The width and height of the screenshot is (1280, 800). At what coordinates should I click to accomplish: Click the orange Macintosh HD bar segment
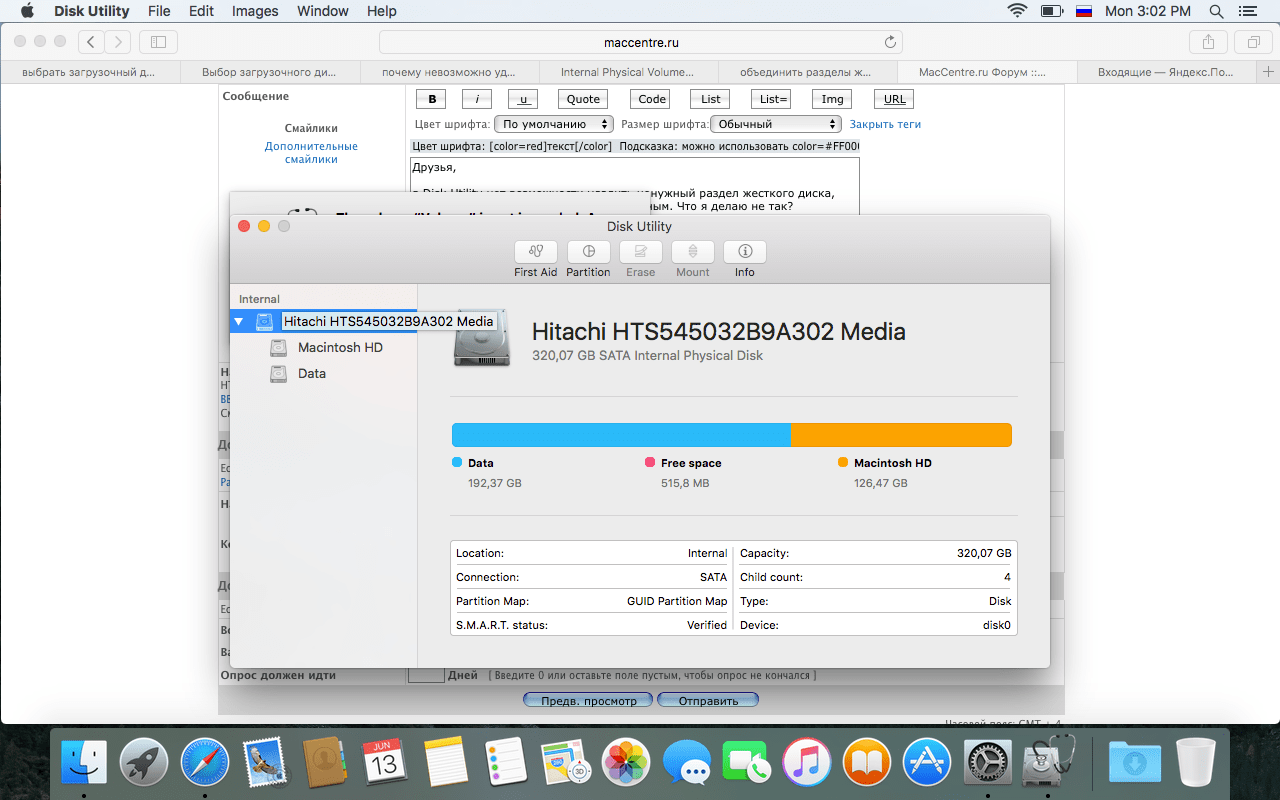(x=902, y=435)
